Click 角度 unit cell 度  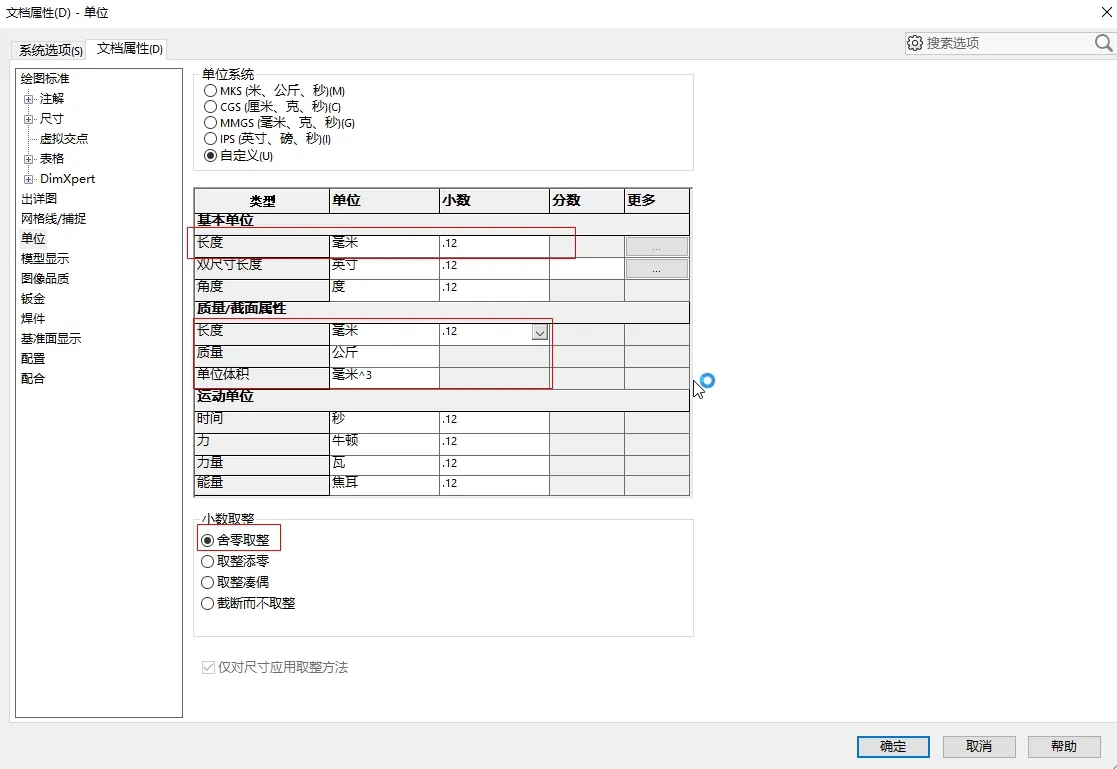[384, 290]
